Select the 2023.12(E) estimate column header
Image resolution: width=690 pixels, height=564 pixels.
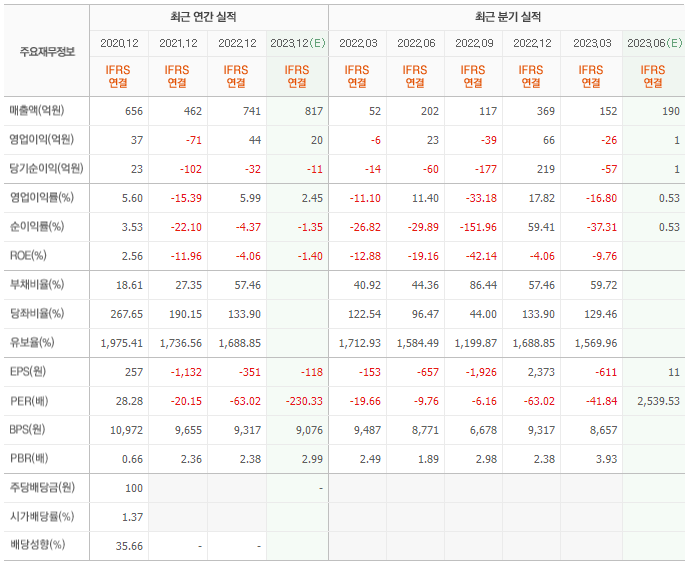pyautogui.click(x=298, y=43)
